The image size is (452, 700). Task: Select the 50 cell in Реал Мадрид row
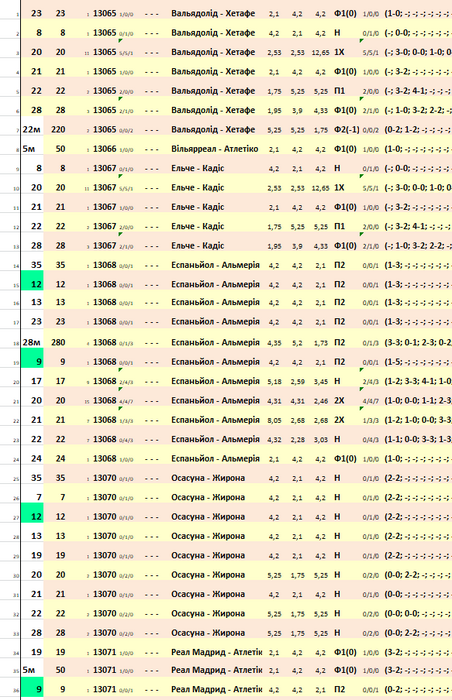pos(60,670)
